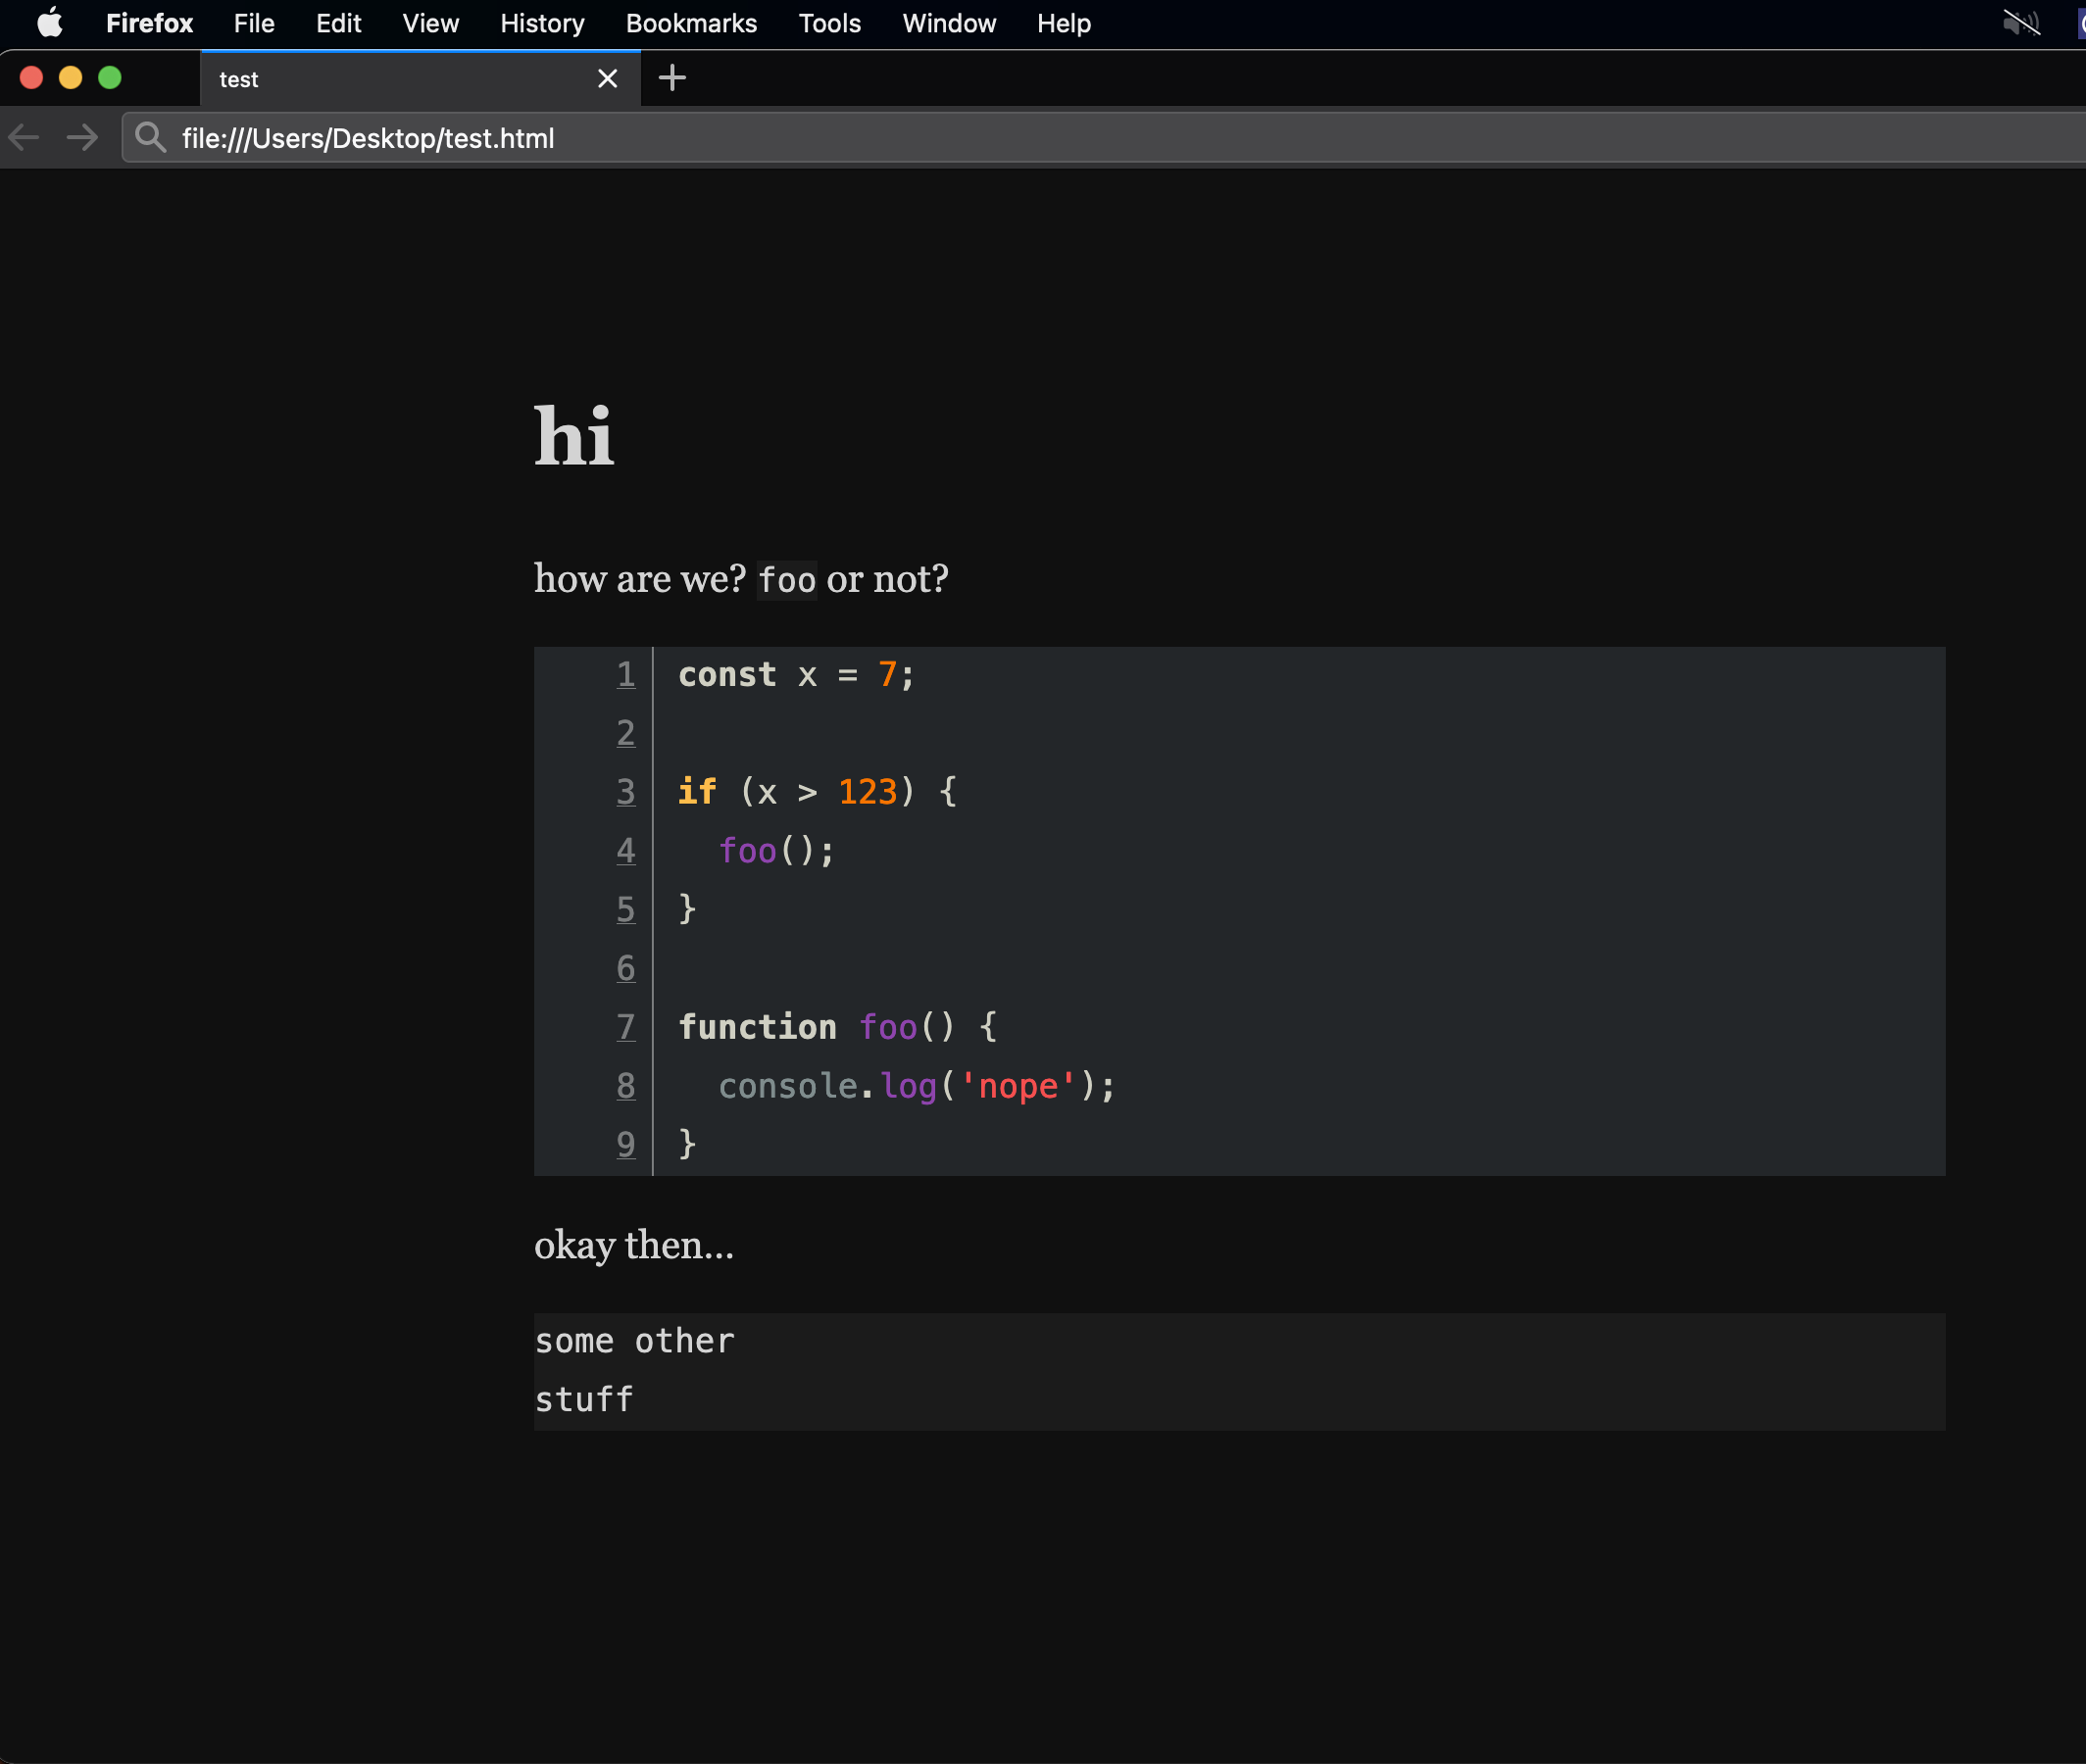Click the 'stuff' preformatted text line

584,1400
